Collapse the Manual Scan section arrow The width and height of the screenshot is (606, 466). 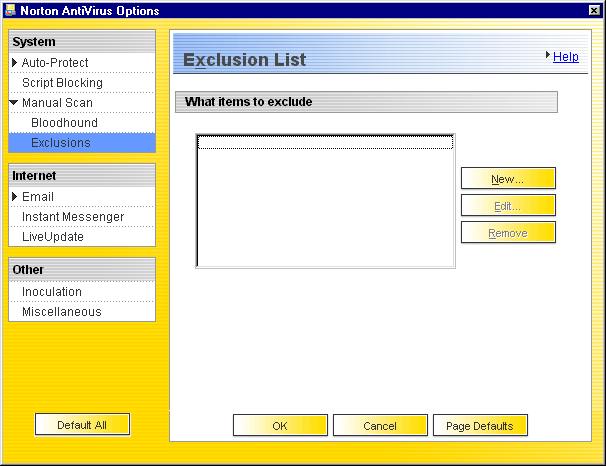pos(15,103)
